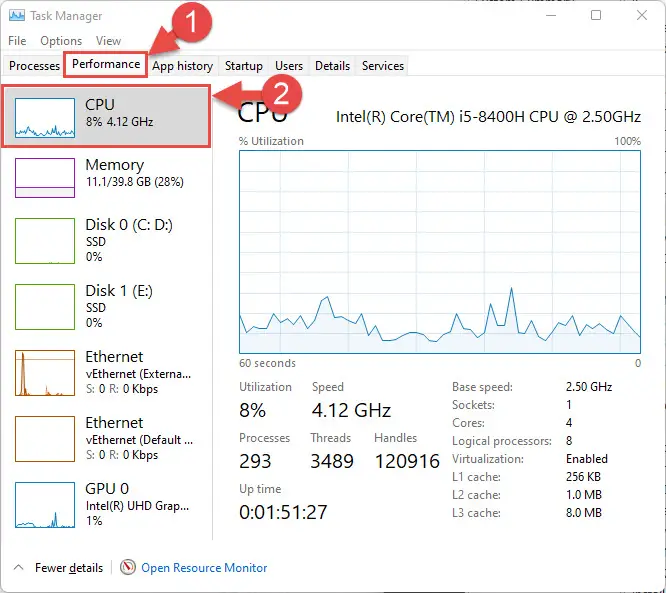Open the Options menu
The height and width of the screenshot is (593, 666).
61,41
